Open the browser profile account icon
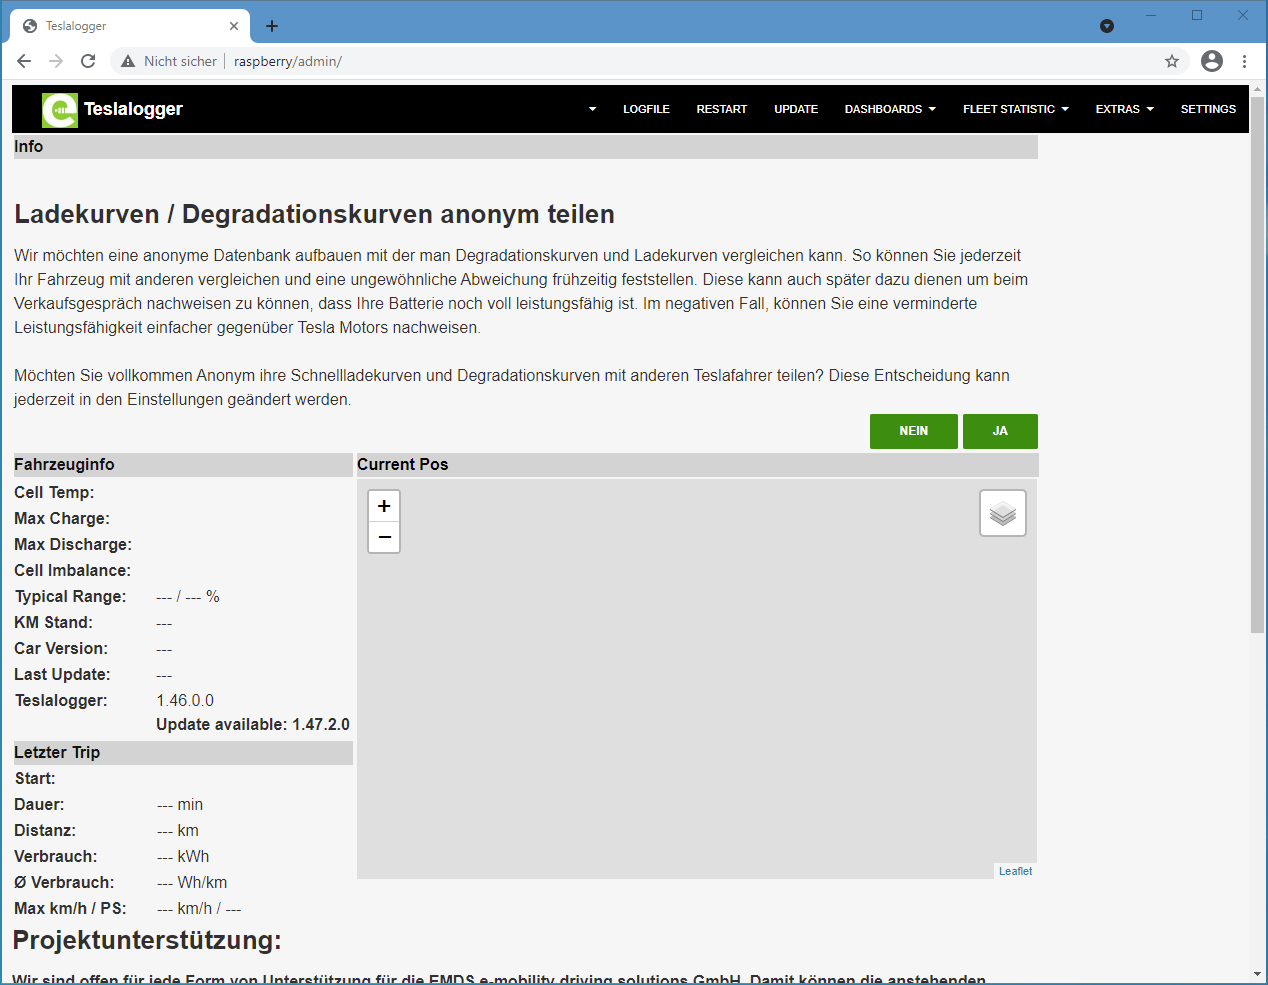The height and width of the screenshot is (985, 1268). [x=1211, y=61]
